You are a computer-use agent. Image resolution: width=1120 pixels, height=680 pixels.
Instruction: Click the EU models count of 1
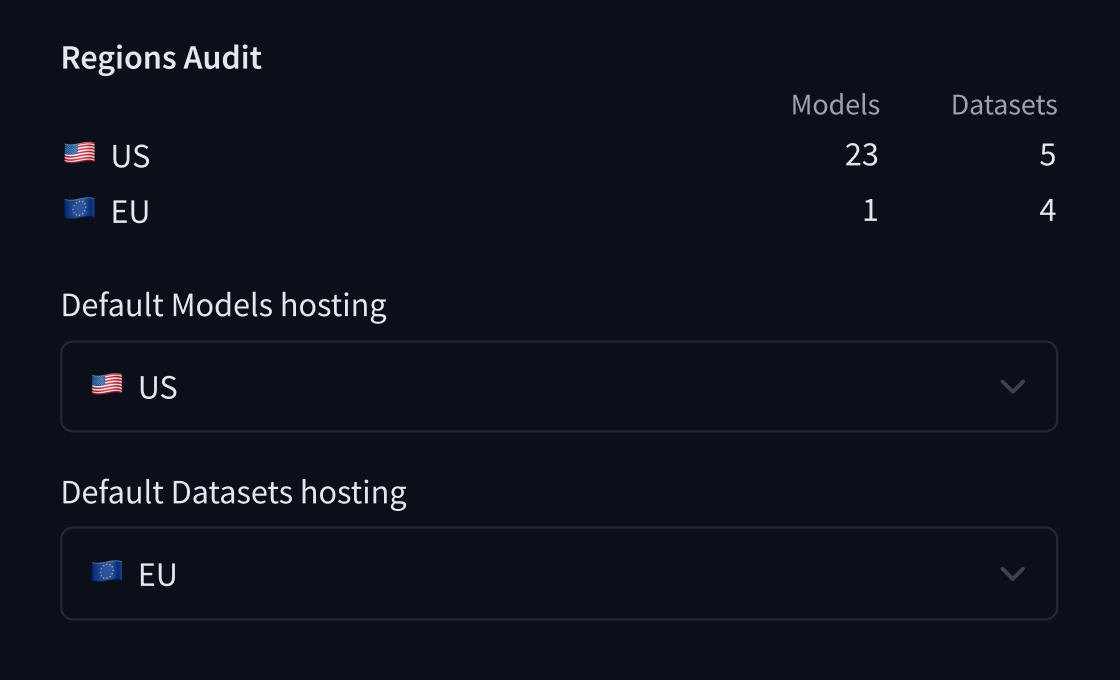click(870, 210)
